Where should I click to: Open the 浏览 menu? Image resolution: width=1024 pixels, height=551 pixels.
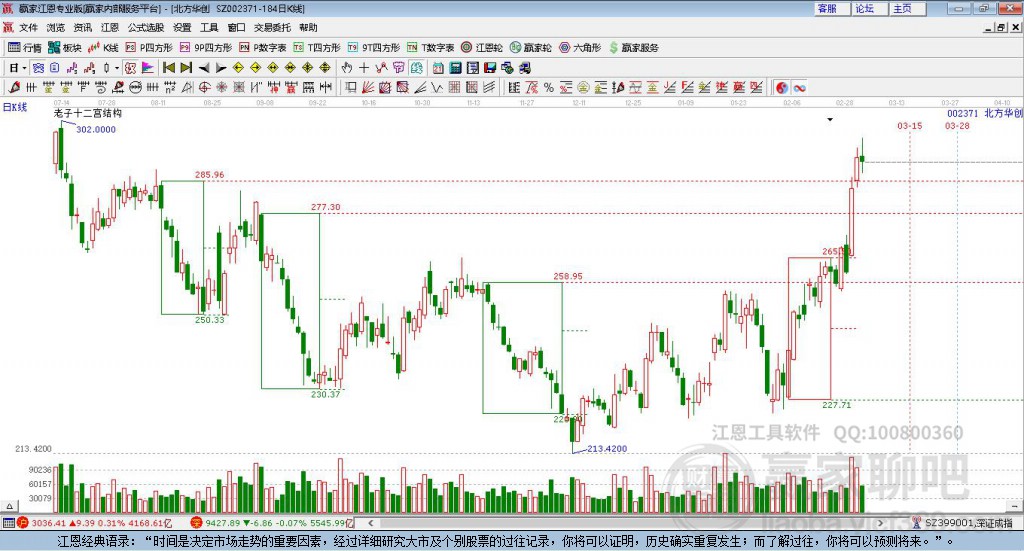pos(56,27)
